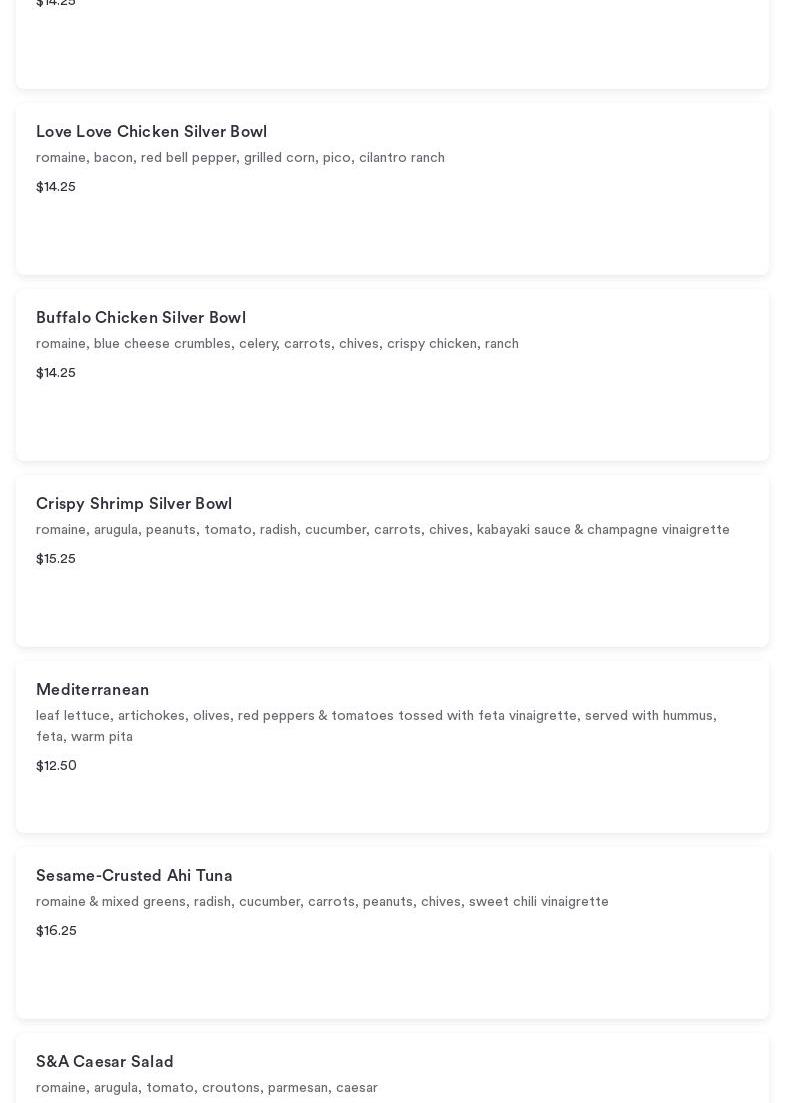Image resolution: width=785 pixels, height=1103 pixels.
Task: Open the Sesame-Crusted Ahi Tuna item
Action: click(x=134, y=876)
